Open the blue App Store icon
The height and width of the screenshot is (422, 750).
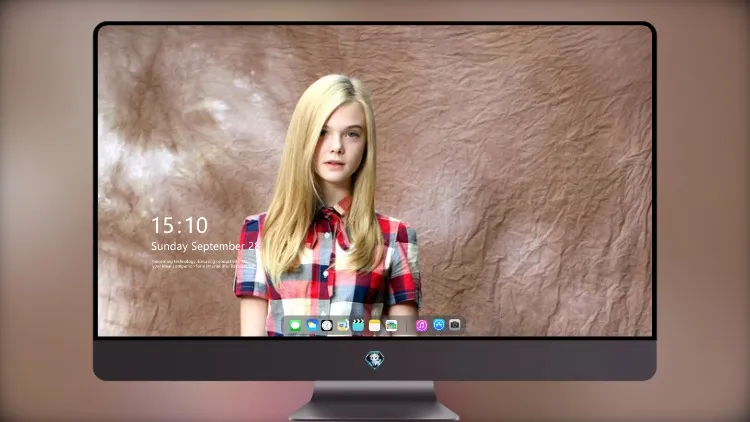439,325
